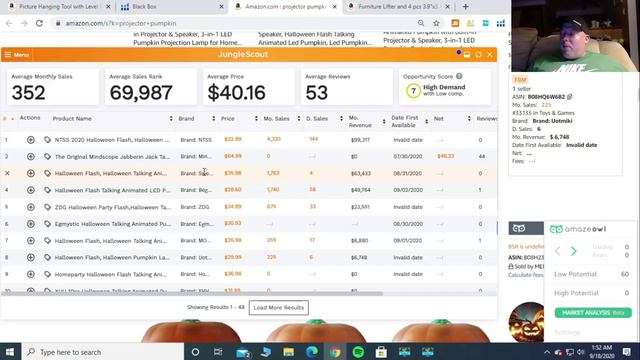Sort table by row number column
Screen dimensions: 640x360
click(13, 119)
